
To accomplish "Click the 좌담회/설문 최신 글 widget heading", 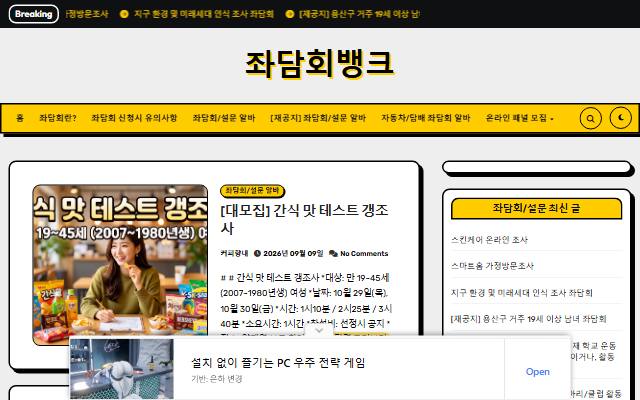I will point(536,209).
